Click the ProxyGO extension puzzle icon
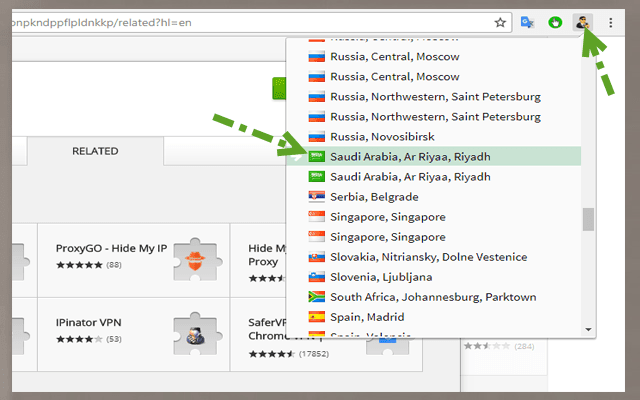Screen dimensions: 640x400 pos(195,257)
